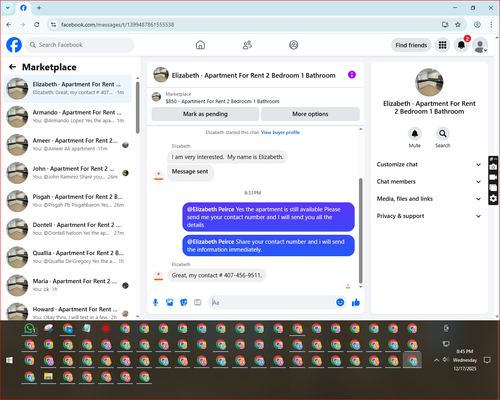Open Quallia conversation in list

click(68, 257)
